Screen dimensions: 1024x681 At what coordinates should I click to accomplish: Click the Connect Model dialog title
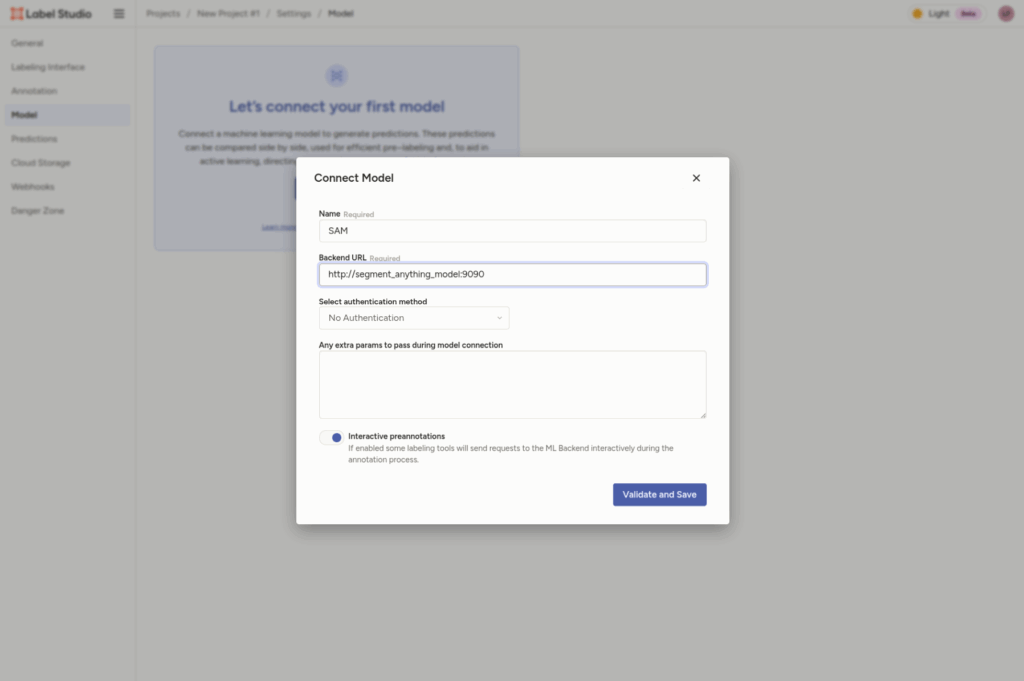coord(354,178)
